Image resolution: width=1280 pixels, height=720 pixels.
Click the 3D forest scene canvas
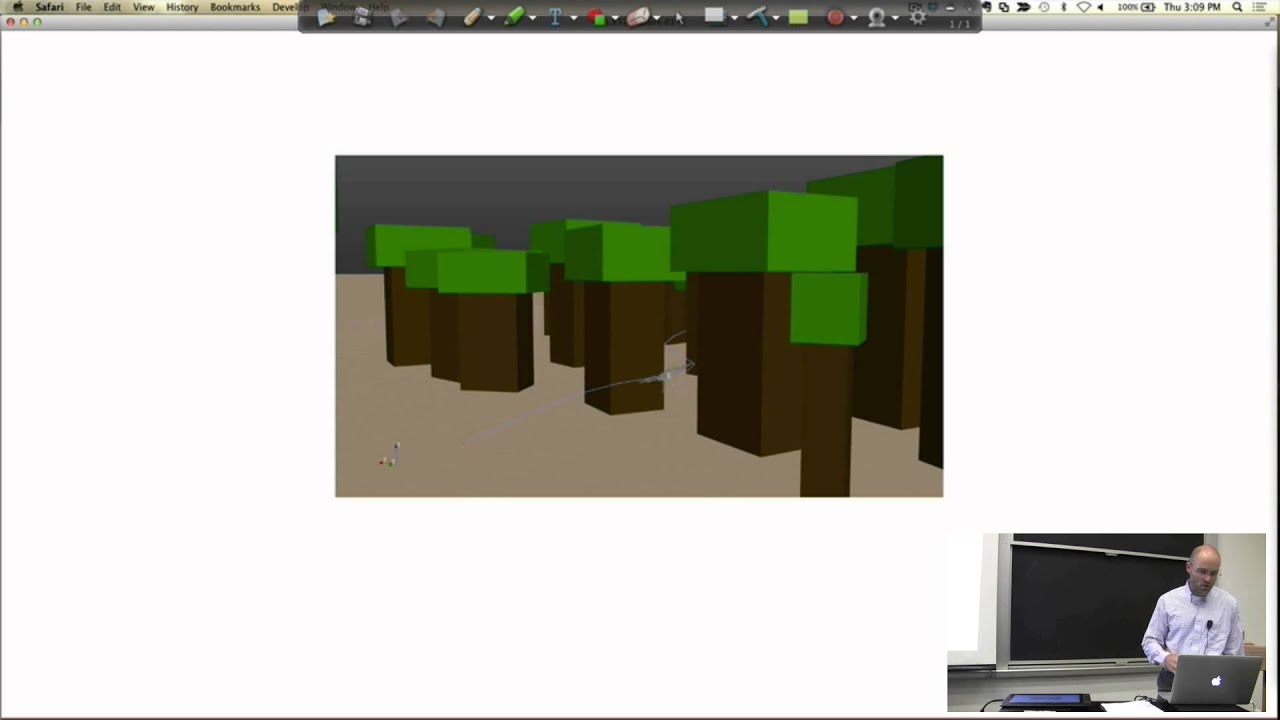[x=639, y=326]
